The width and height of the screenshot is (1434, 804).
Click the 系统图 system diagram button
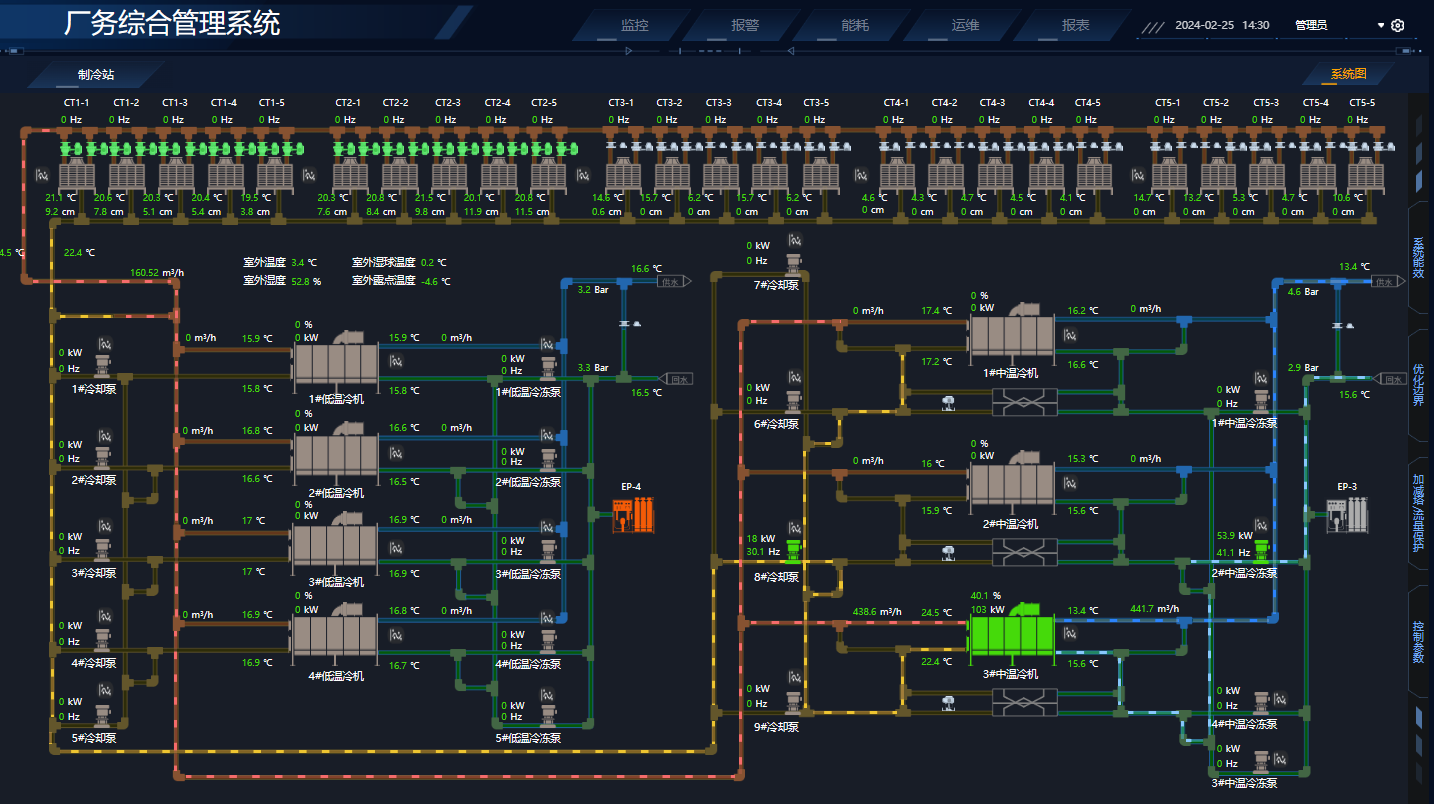pos(1347,74)
